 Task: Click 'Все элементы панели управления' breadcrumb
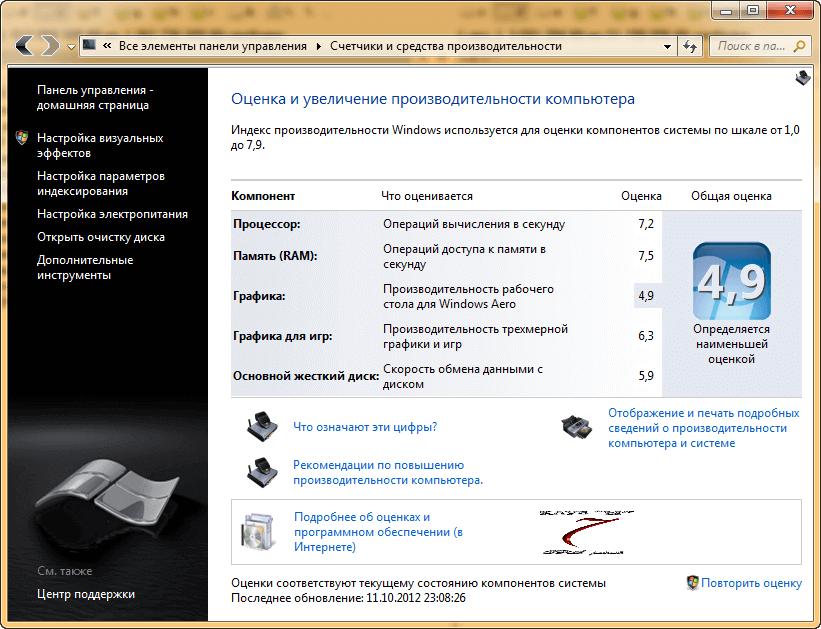pos(213,46)
